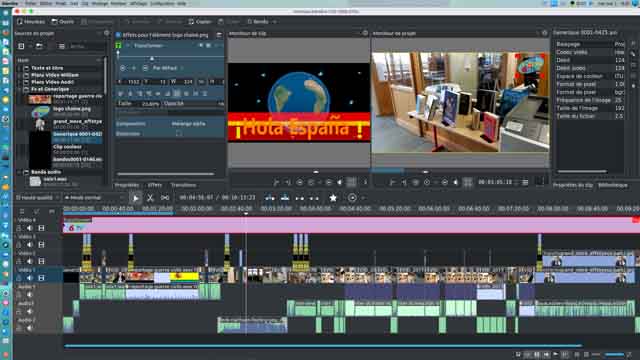Click the clip monitor seek bar
640x360 pixels.
click(299, 172)
